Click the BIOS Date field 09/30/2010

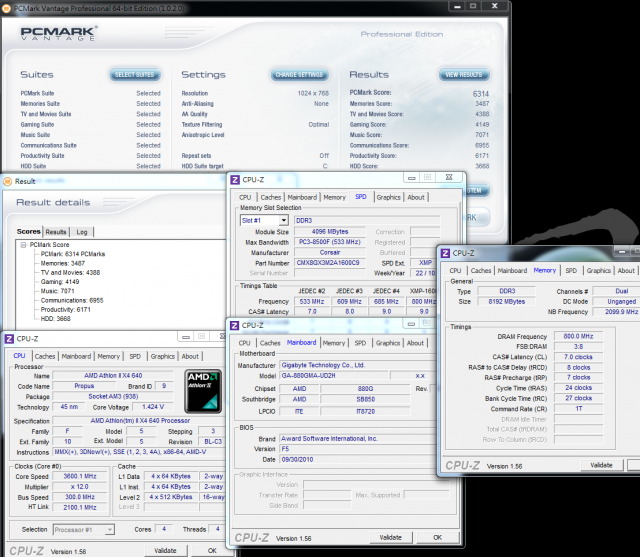tap(357, 459)
